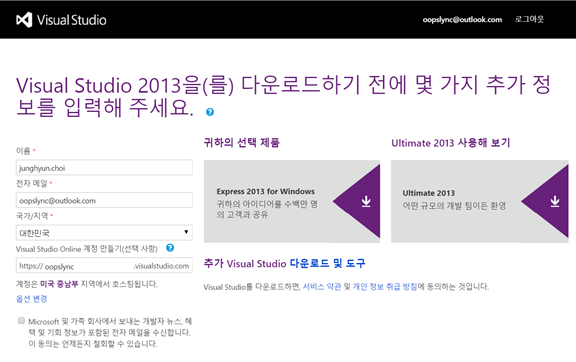Select the Ultimate 2013 card

pos(479,201)
